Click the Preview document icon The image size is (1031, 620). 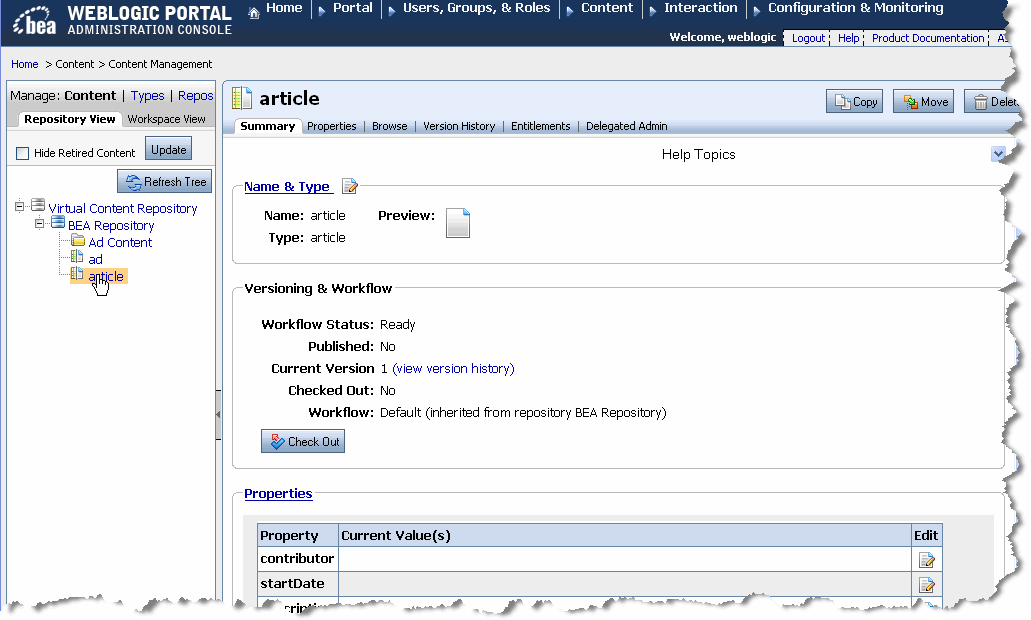[x=458, y=222]
